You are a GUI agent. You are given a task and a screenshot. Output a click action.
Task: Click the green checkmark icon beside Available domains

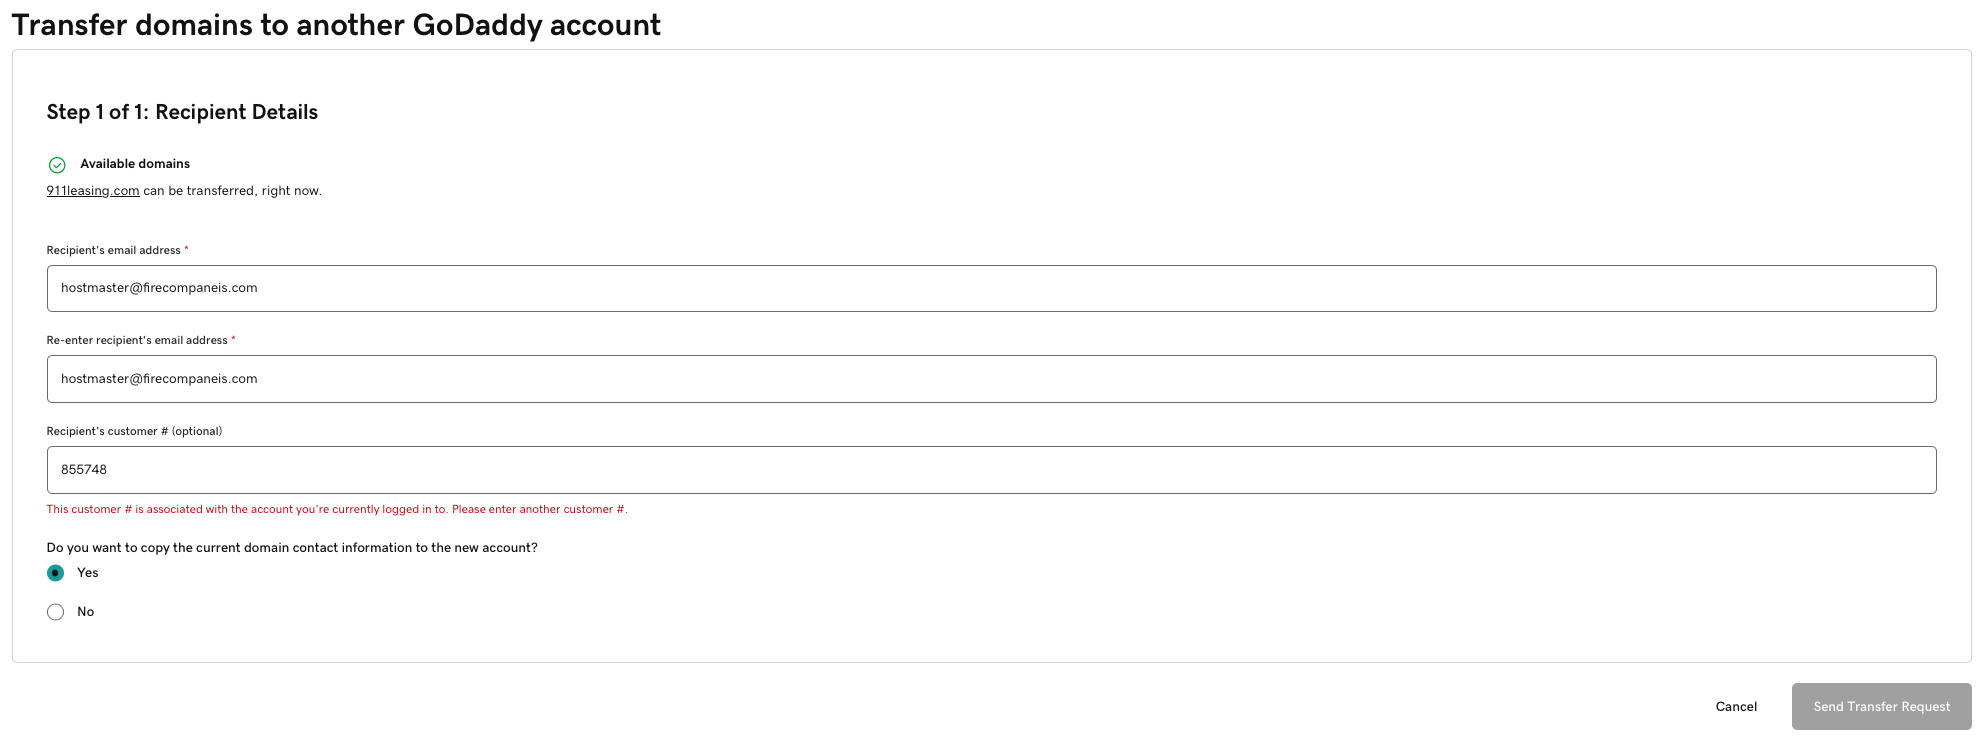tap(57, 165)
